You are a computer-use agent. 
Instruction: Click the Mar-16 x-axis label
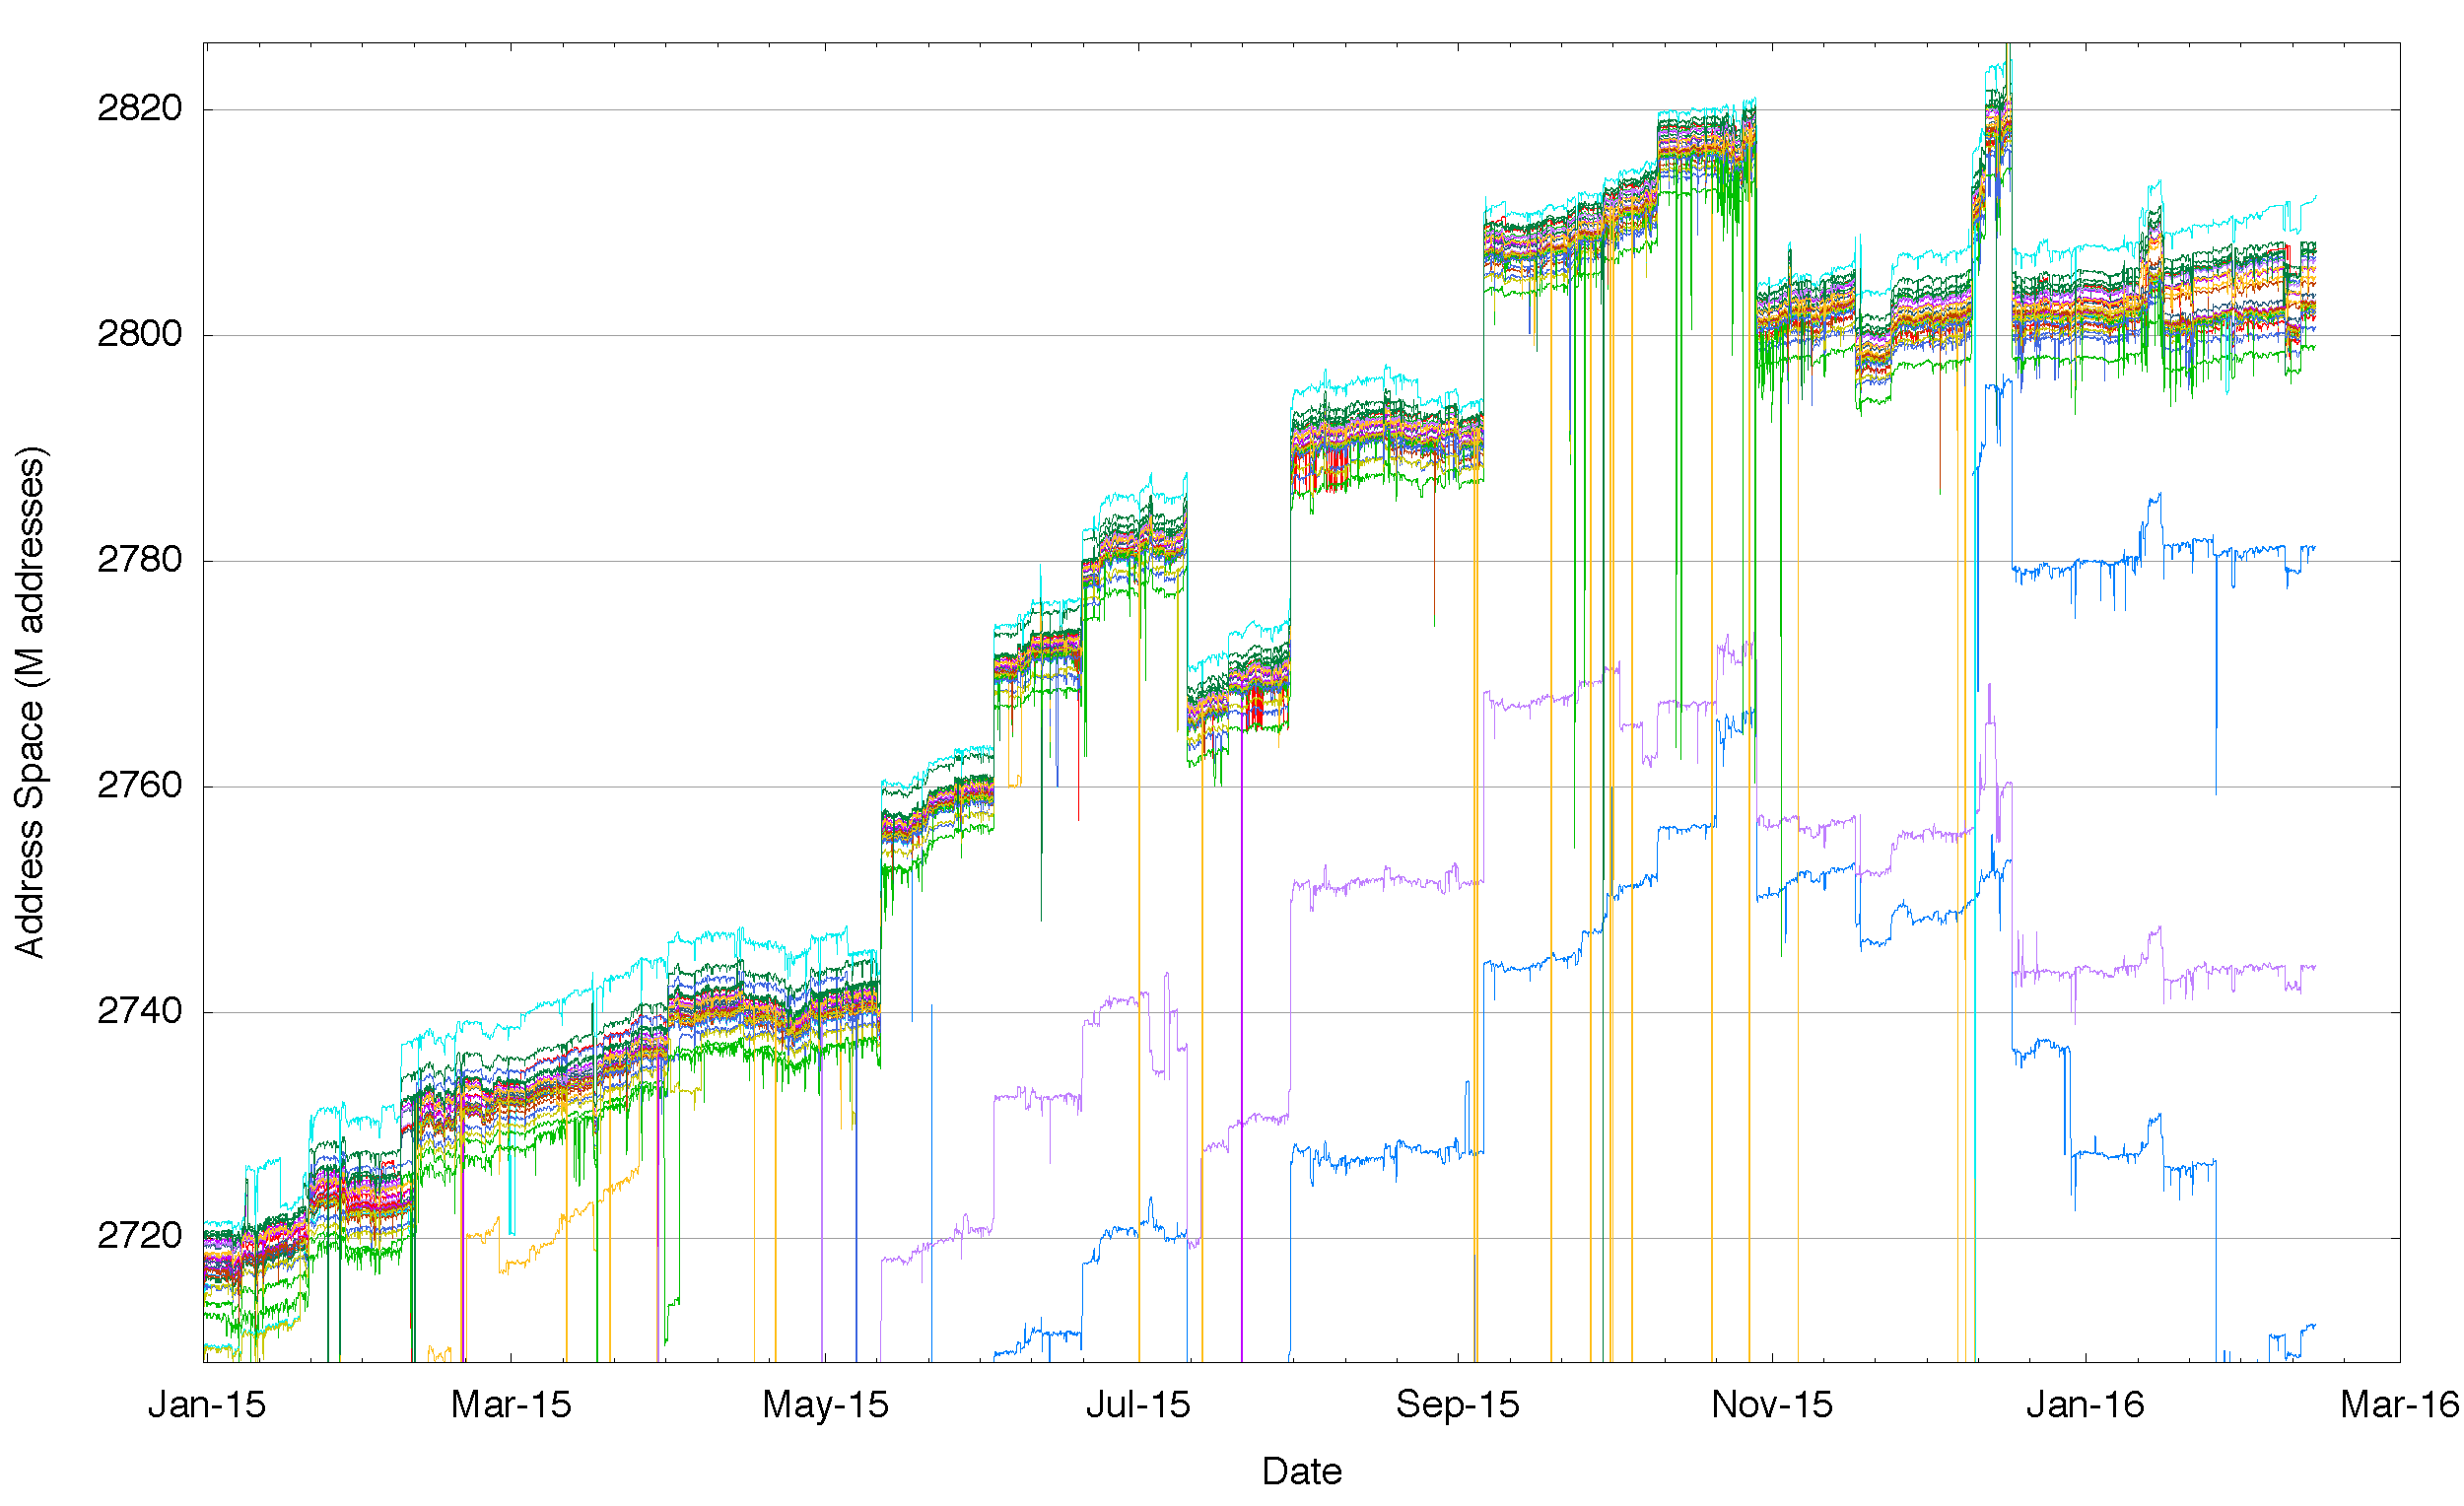(x=2398, y=1405)
